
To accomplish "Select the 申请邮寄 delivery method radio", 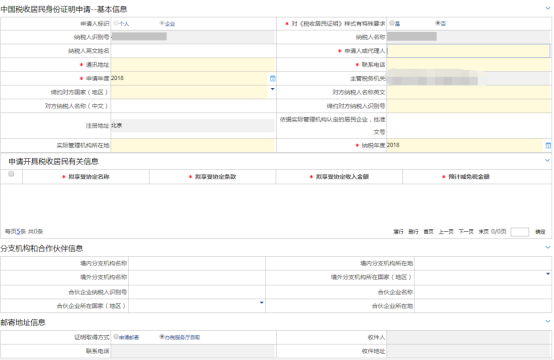I will click(x=116, y=337).
